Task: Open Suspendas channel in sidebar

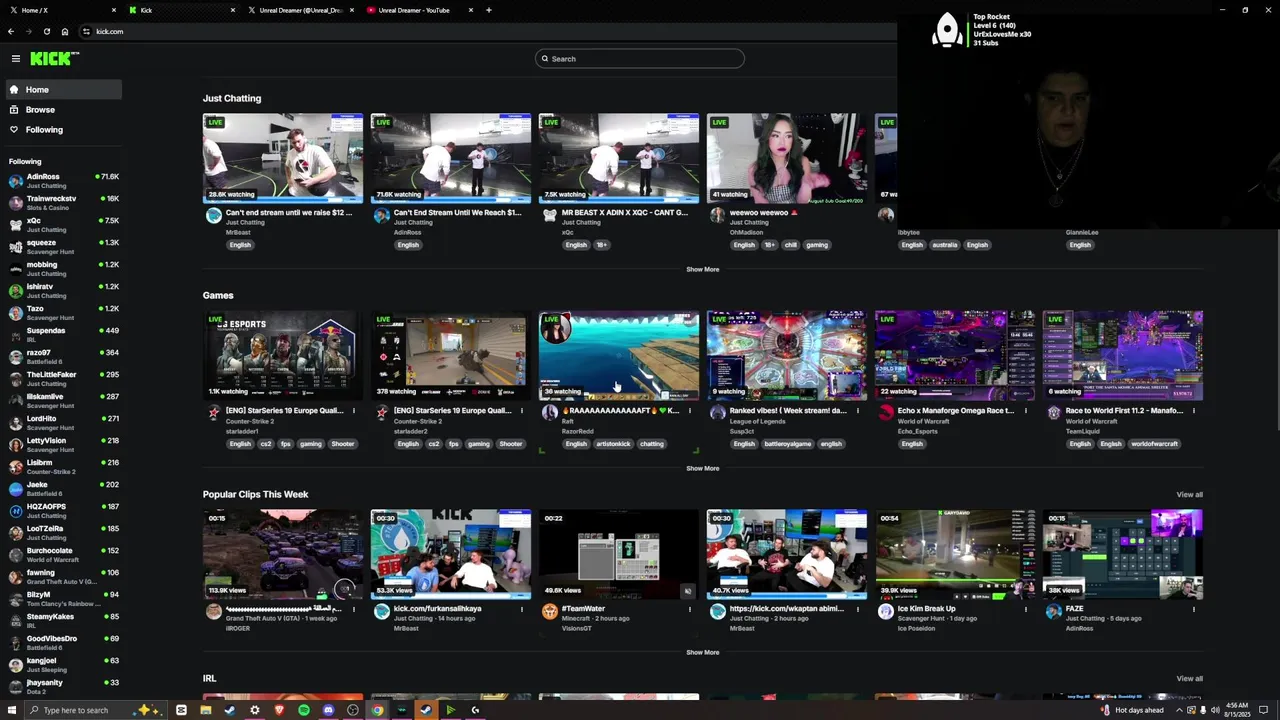Action: [x=63, y=335]
